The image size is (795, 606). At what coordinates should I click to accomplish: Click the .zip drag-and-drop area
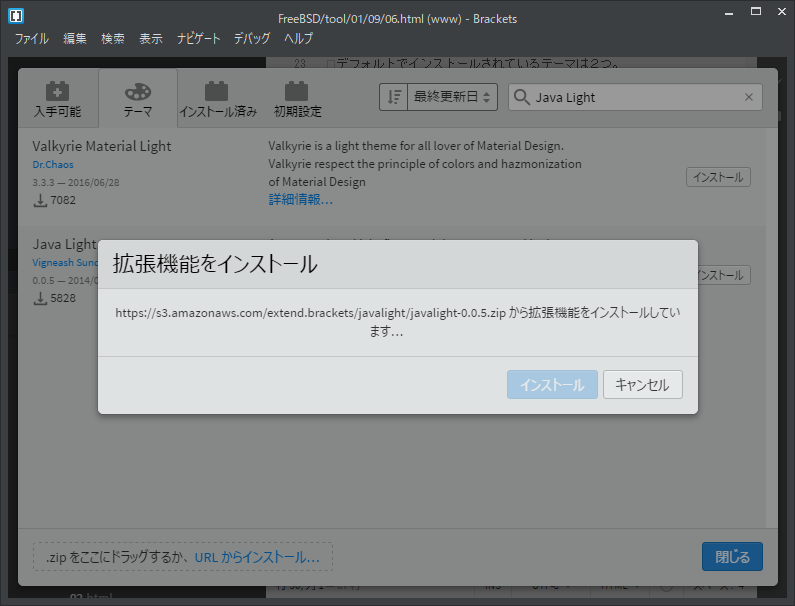[183, 556]
